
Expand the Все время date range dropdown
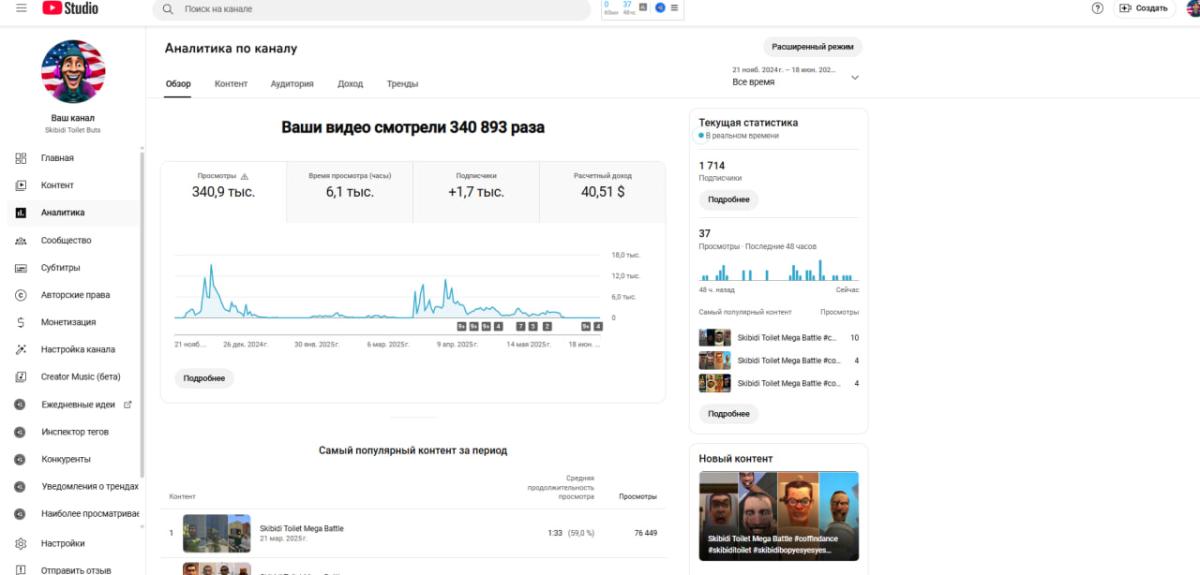[854, 77]
